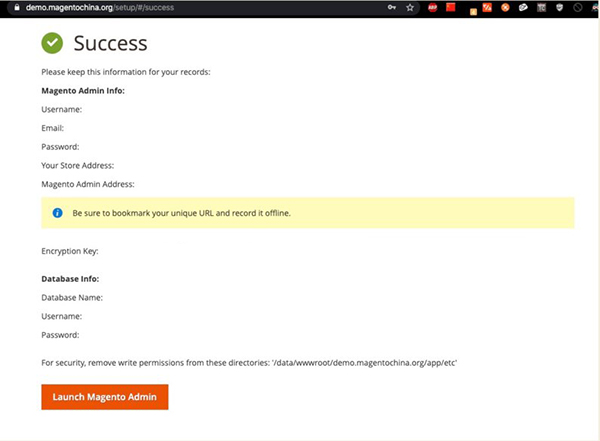This screenshot has height=441, width=600.
Task: Click the "Magento Admin Address:" label
Action: pyautogui.click(x=88, y=184)
